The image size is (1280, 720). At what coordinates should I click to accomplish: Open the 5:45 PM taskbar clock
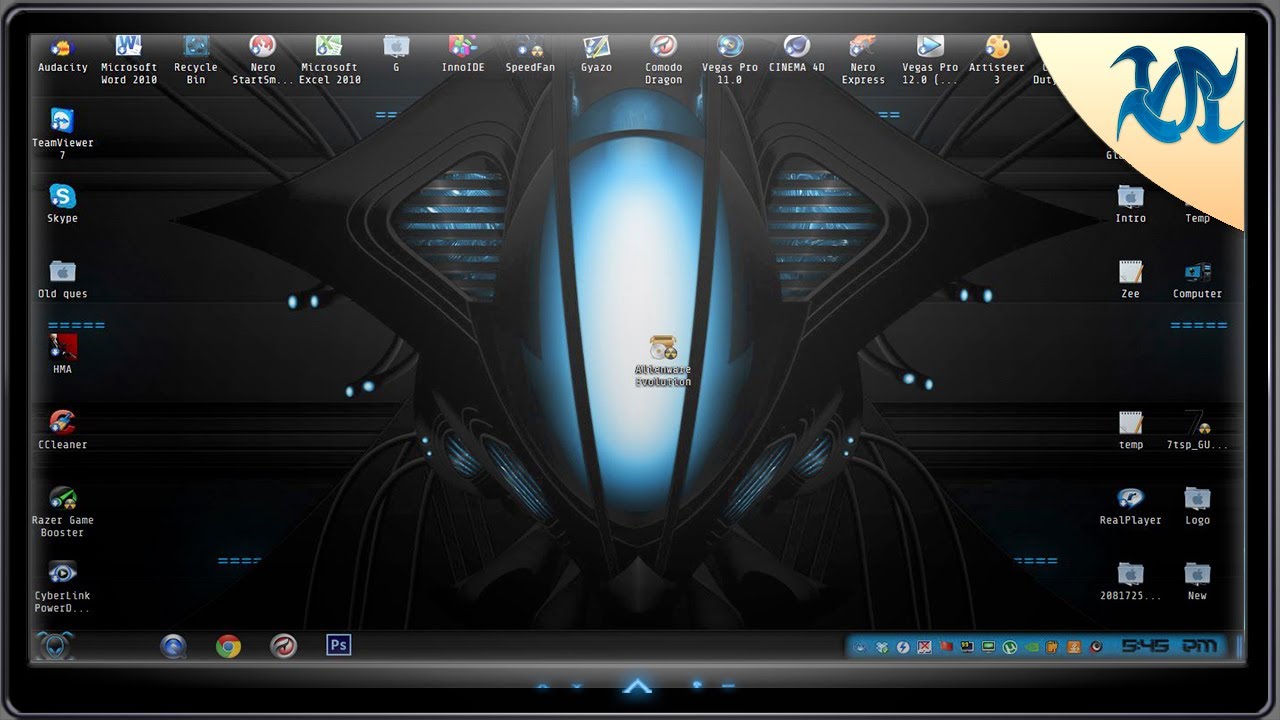[1169, 646]
